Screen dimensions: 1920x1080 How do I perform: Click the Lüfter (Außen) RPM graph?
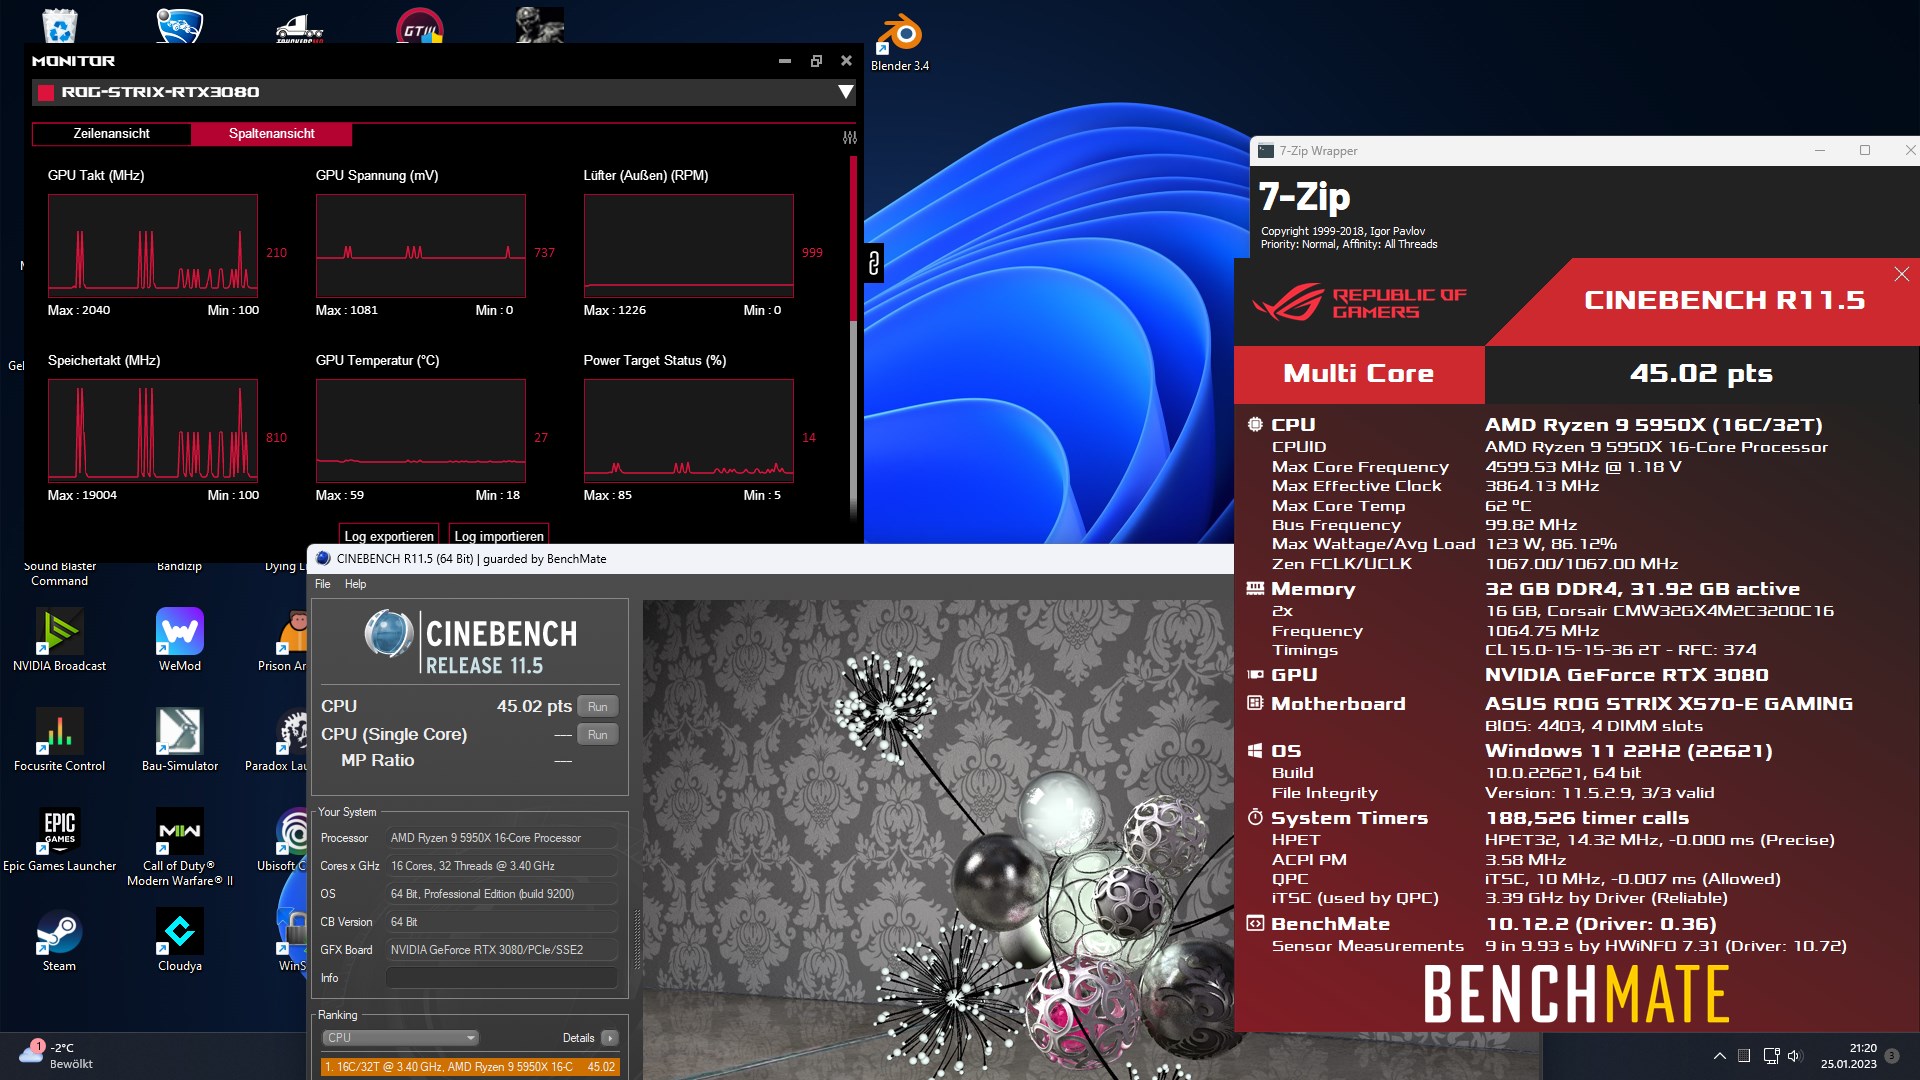coord(689,246)
